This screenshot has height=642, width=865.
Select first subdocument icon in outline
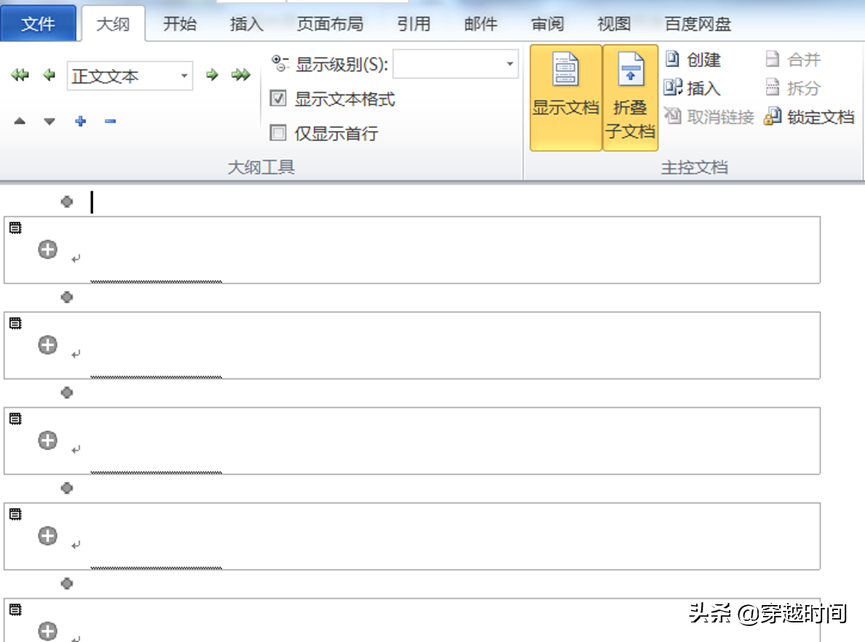click(15, 228)
